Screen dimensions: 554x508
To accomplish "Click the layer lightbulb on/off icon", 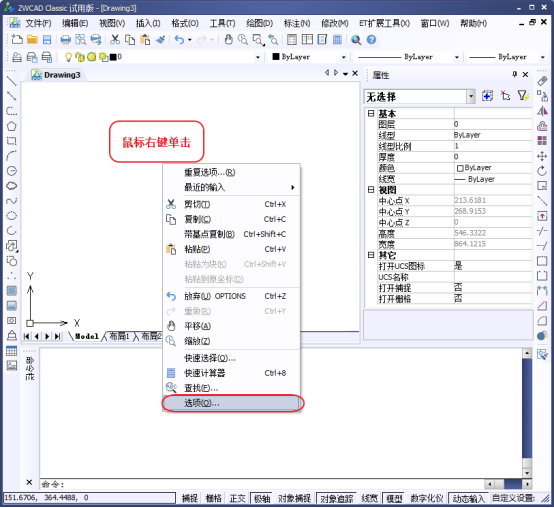I will pos(69,57).
